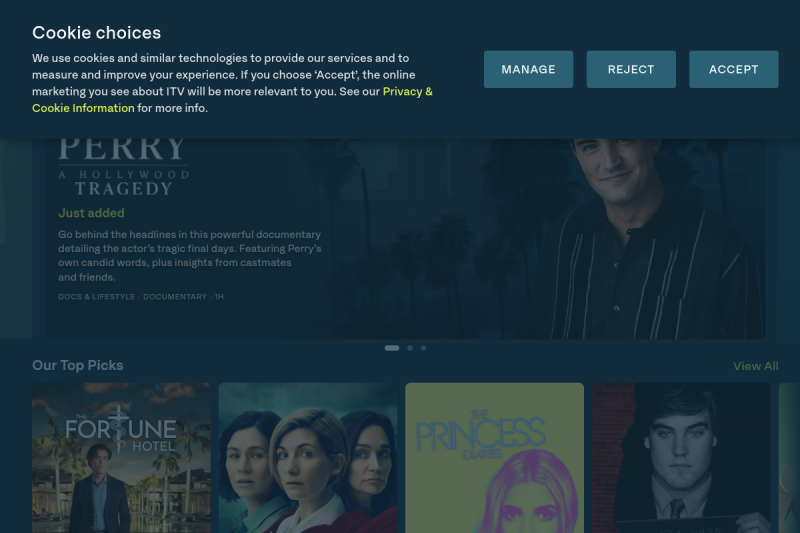Screen dimensions: 800x533
Task: Go to the second carousel slide dot
Action: click(x=410, y=348)
